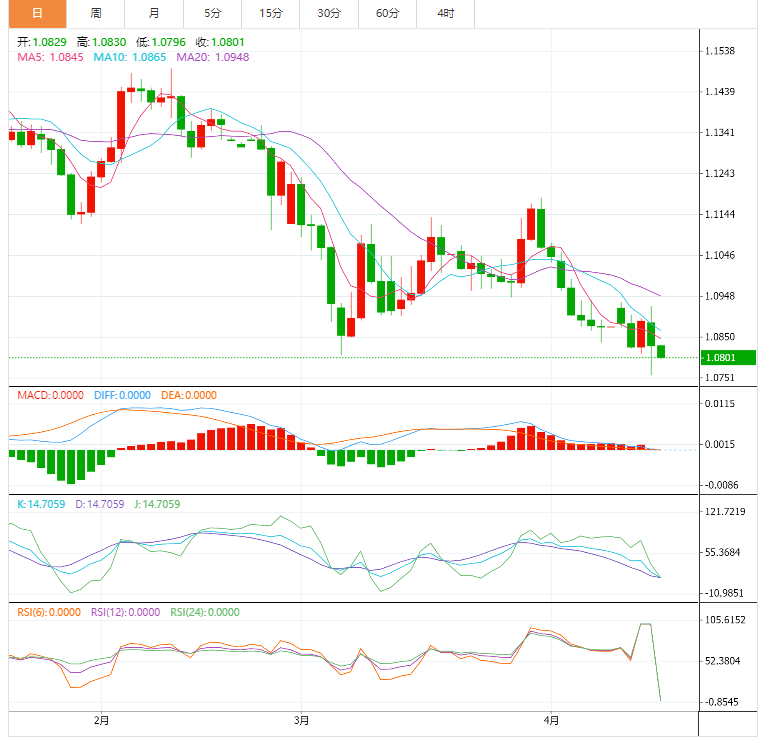Screen dimensions: 765x745
Task: Open the 60分 timeframe tab
Action: pyautogui.click(x=387, y=14)
